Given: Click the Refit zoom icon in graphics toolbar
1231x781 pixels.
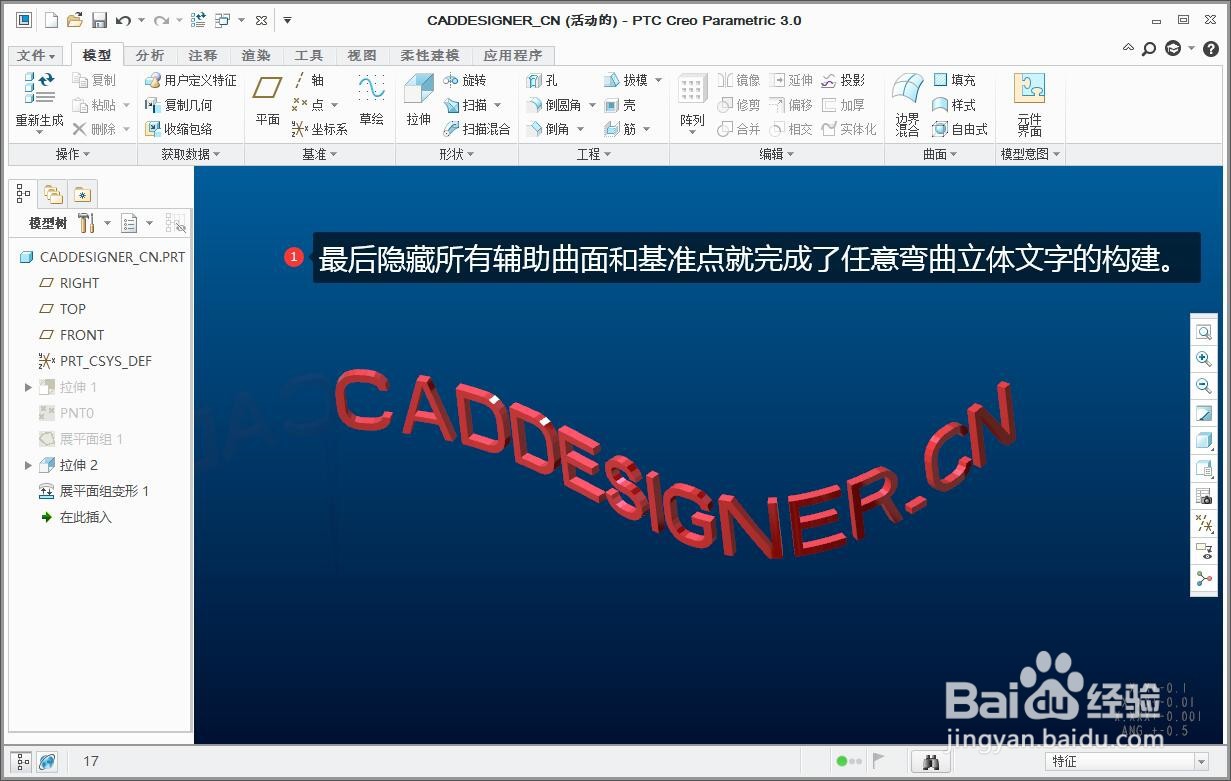Looking at the screenshot, I should (1204, 332).
